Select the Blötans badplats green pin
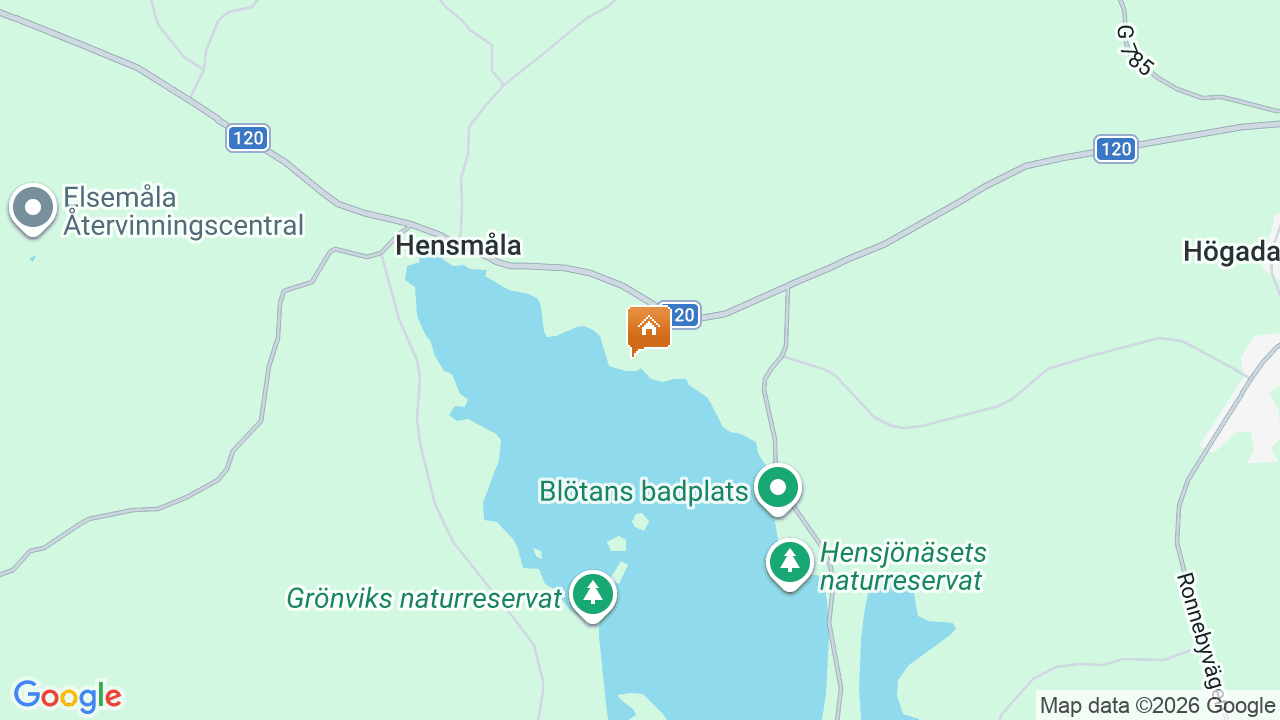 pyautogui.click(x=778, y=490)
